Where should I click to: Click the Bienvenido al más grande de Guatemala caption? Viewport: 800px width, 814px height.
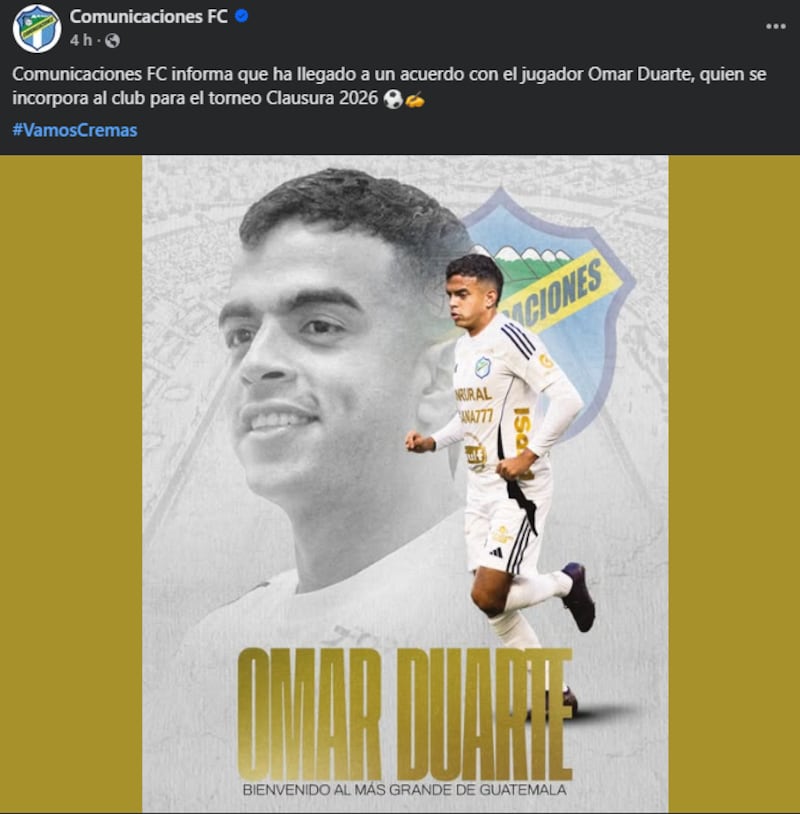point(404,790)
